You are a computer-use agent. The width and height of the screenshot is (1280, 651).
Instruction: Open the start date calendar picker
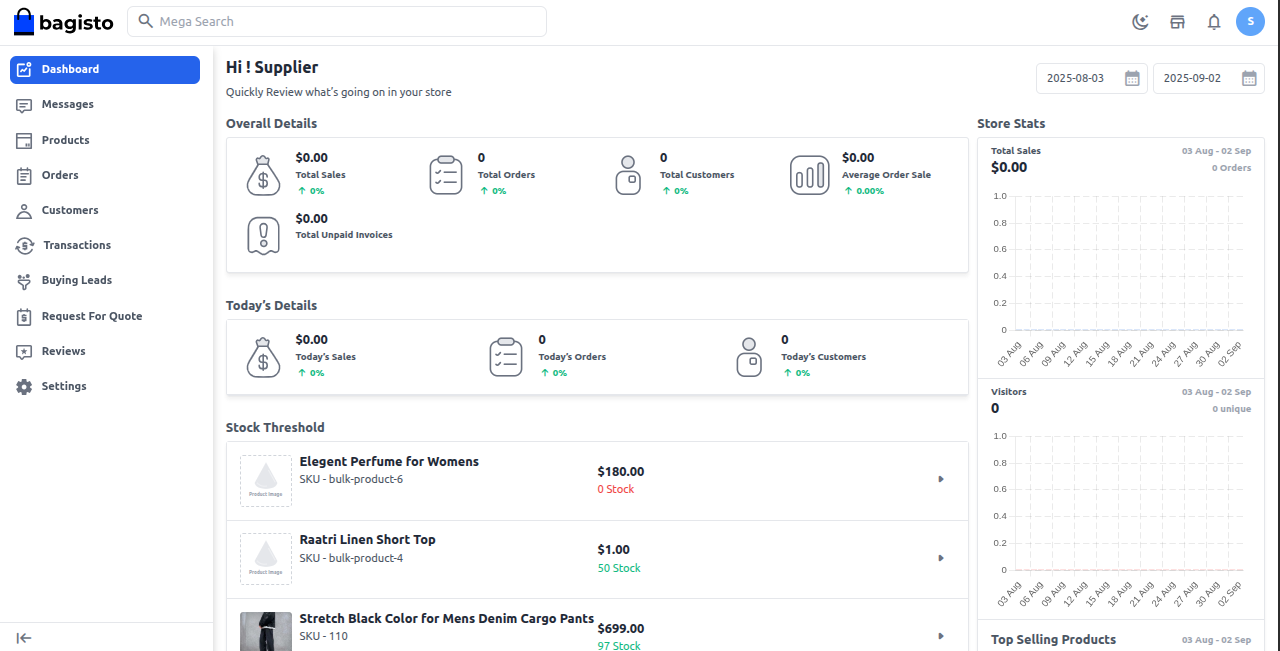1134,78
